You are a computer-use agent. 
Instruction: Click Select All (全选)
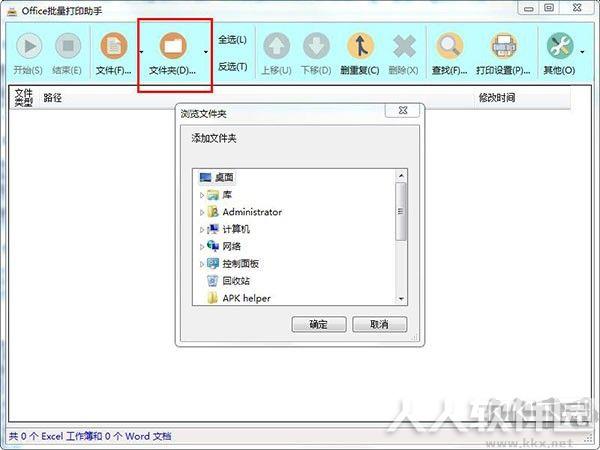tap(232, 39)
